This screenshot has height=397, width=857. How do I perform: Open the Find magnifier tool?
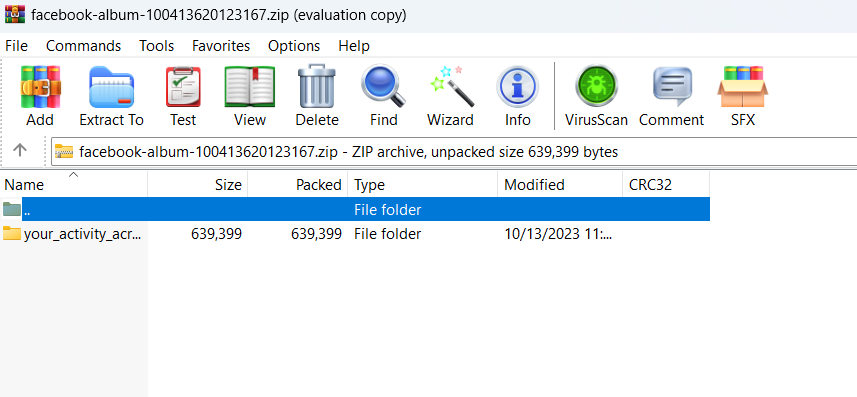point(384,86)
